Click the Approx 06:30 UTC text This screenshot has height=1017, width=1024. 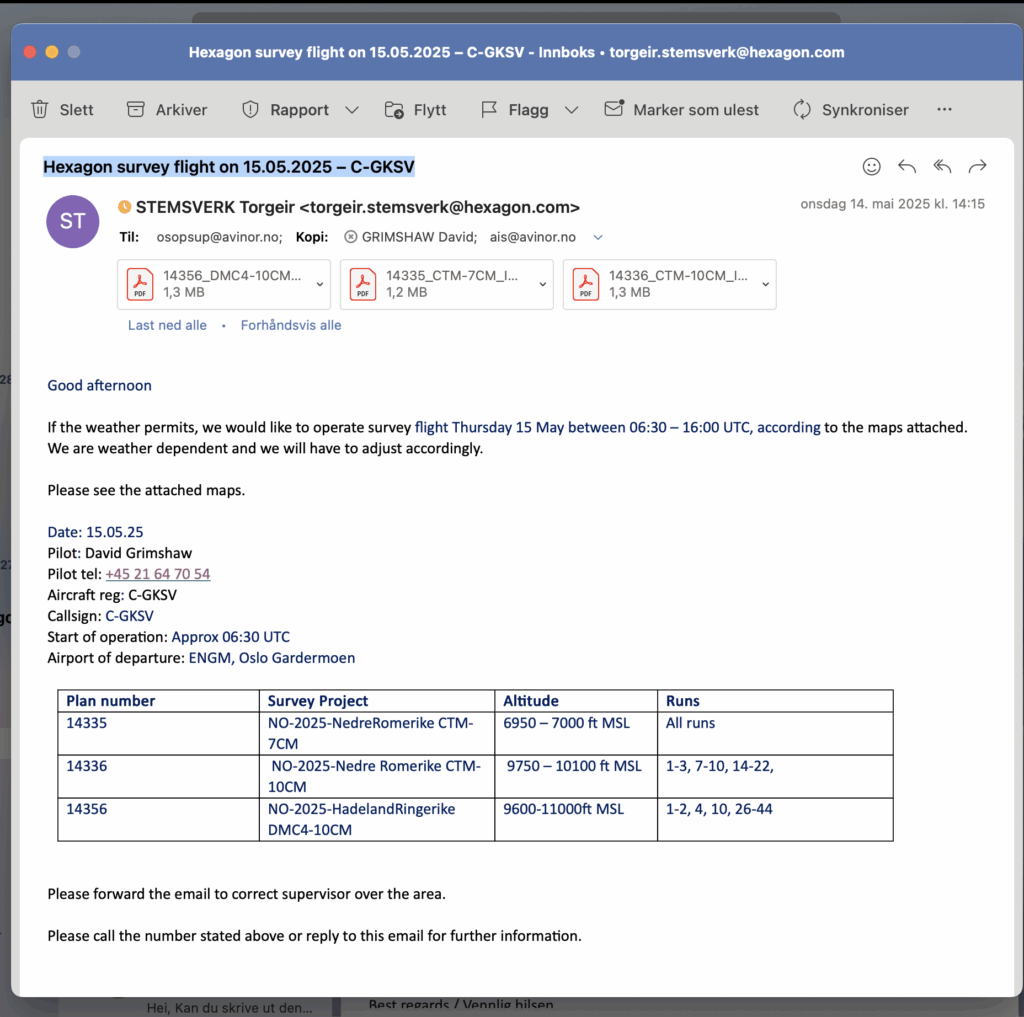click(231, 637)
